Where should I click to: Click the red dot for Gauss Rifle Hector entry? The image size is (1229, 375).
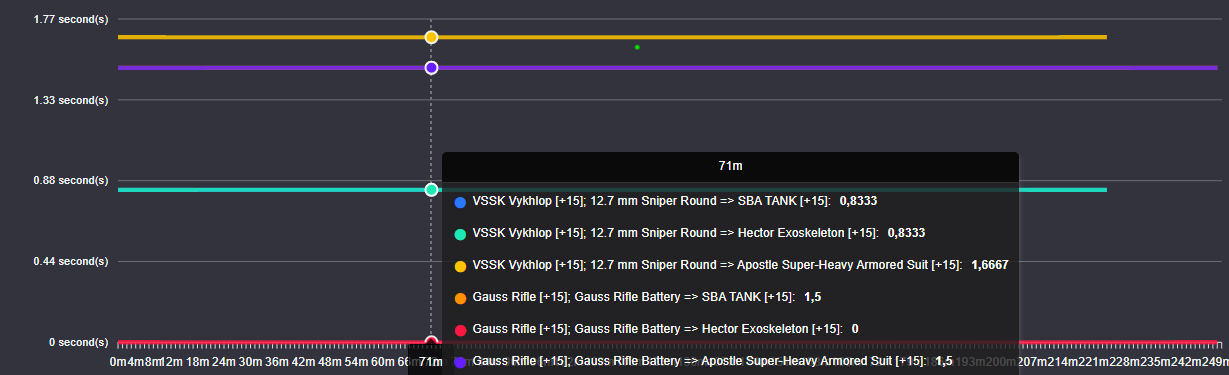coord(460,330)
